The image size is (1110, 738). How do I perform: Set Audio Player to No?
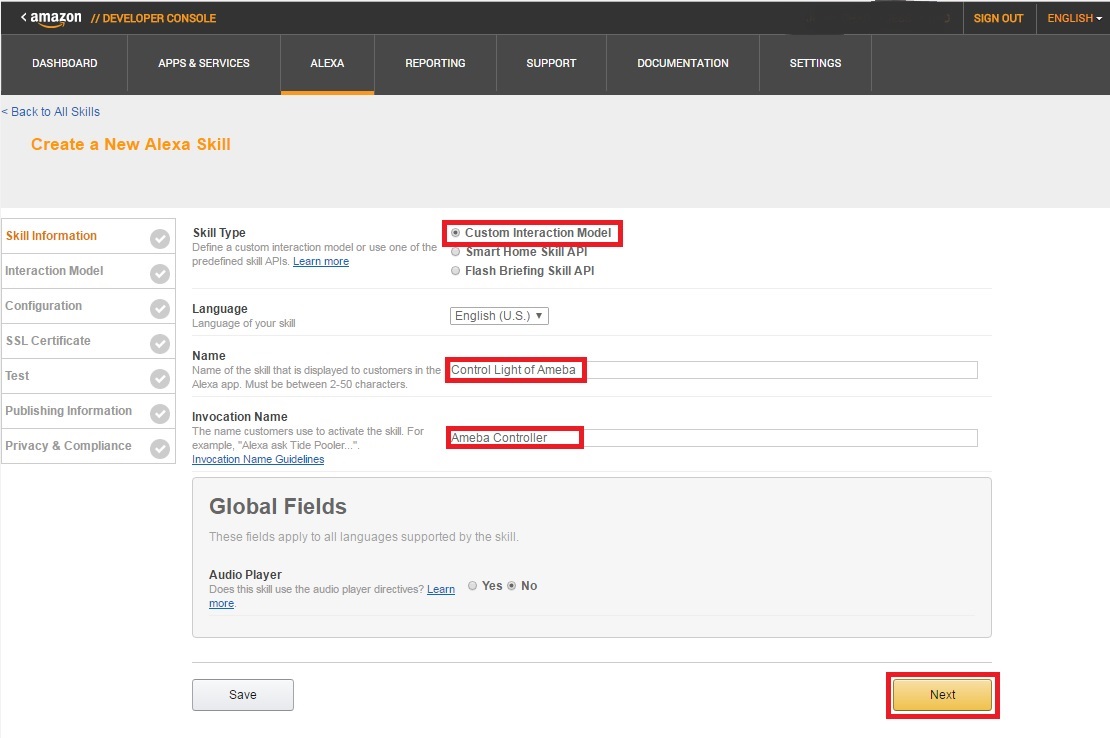pos(511,586)
